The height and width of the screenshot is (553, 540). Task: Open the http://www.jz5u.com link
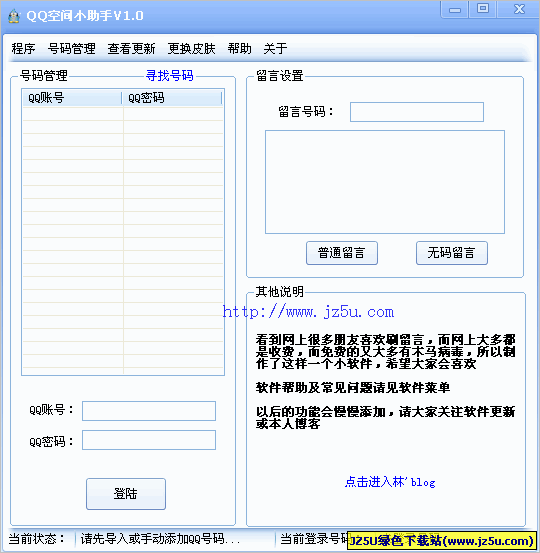(308, 312)
